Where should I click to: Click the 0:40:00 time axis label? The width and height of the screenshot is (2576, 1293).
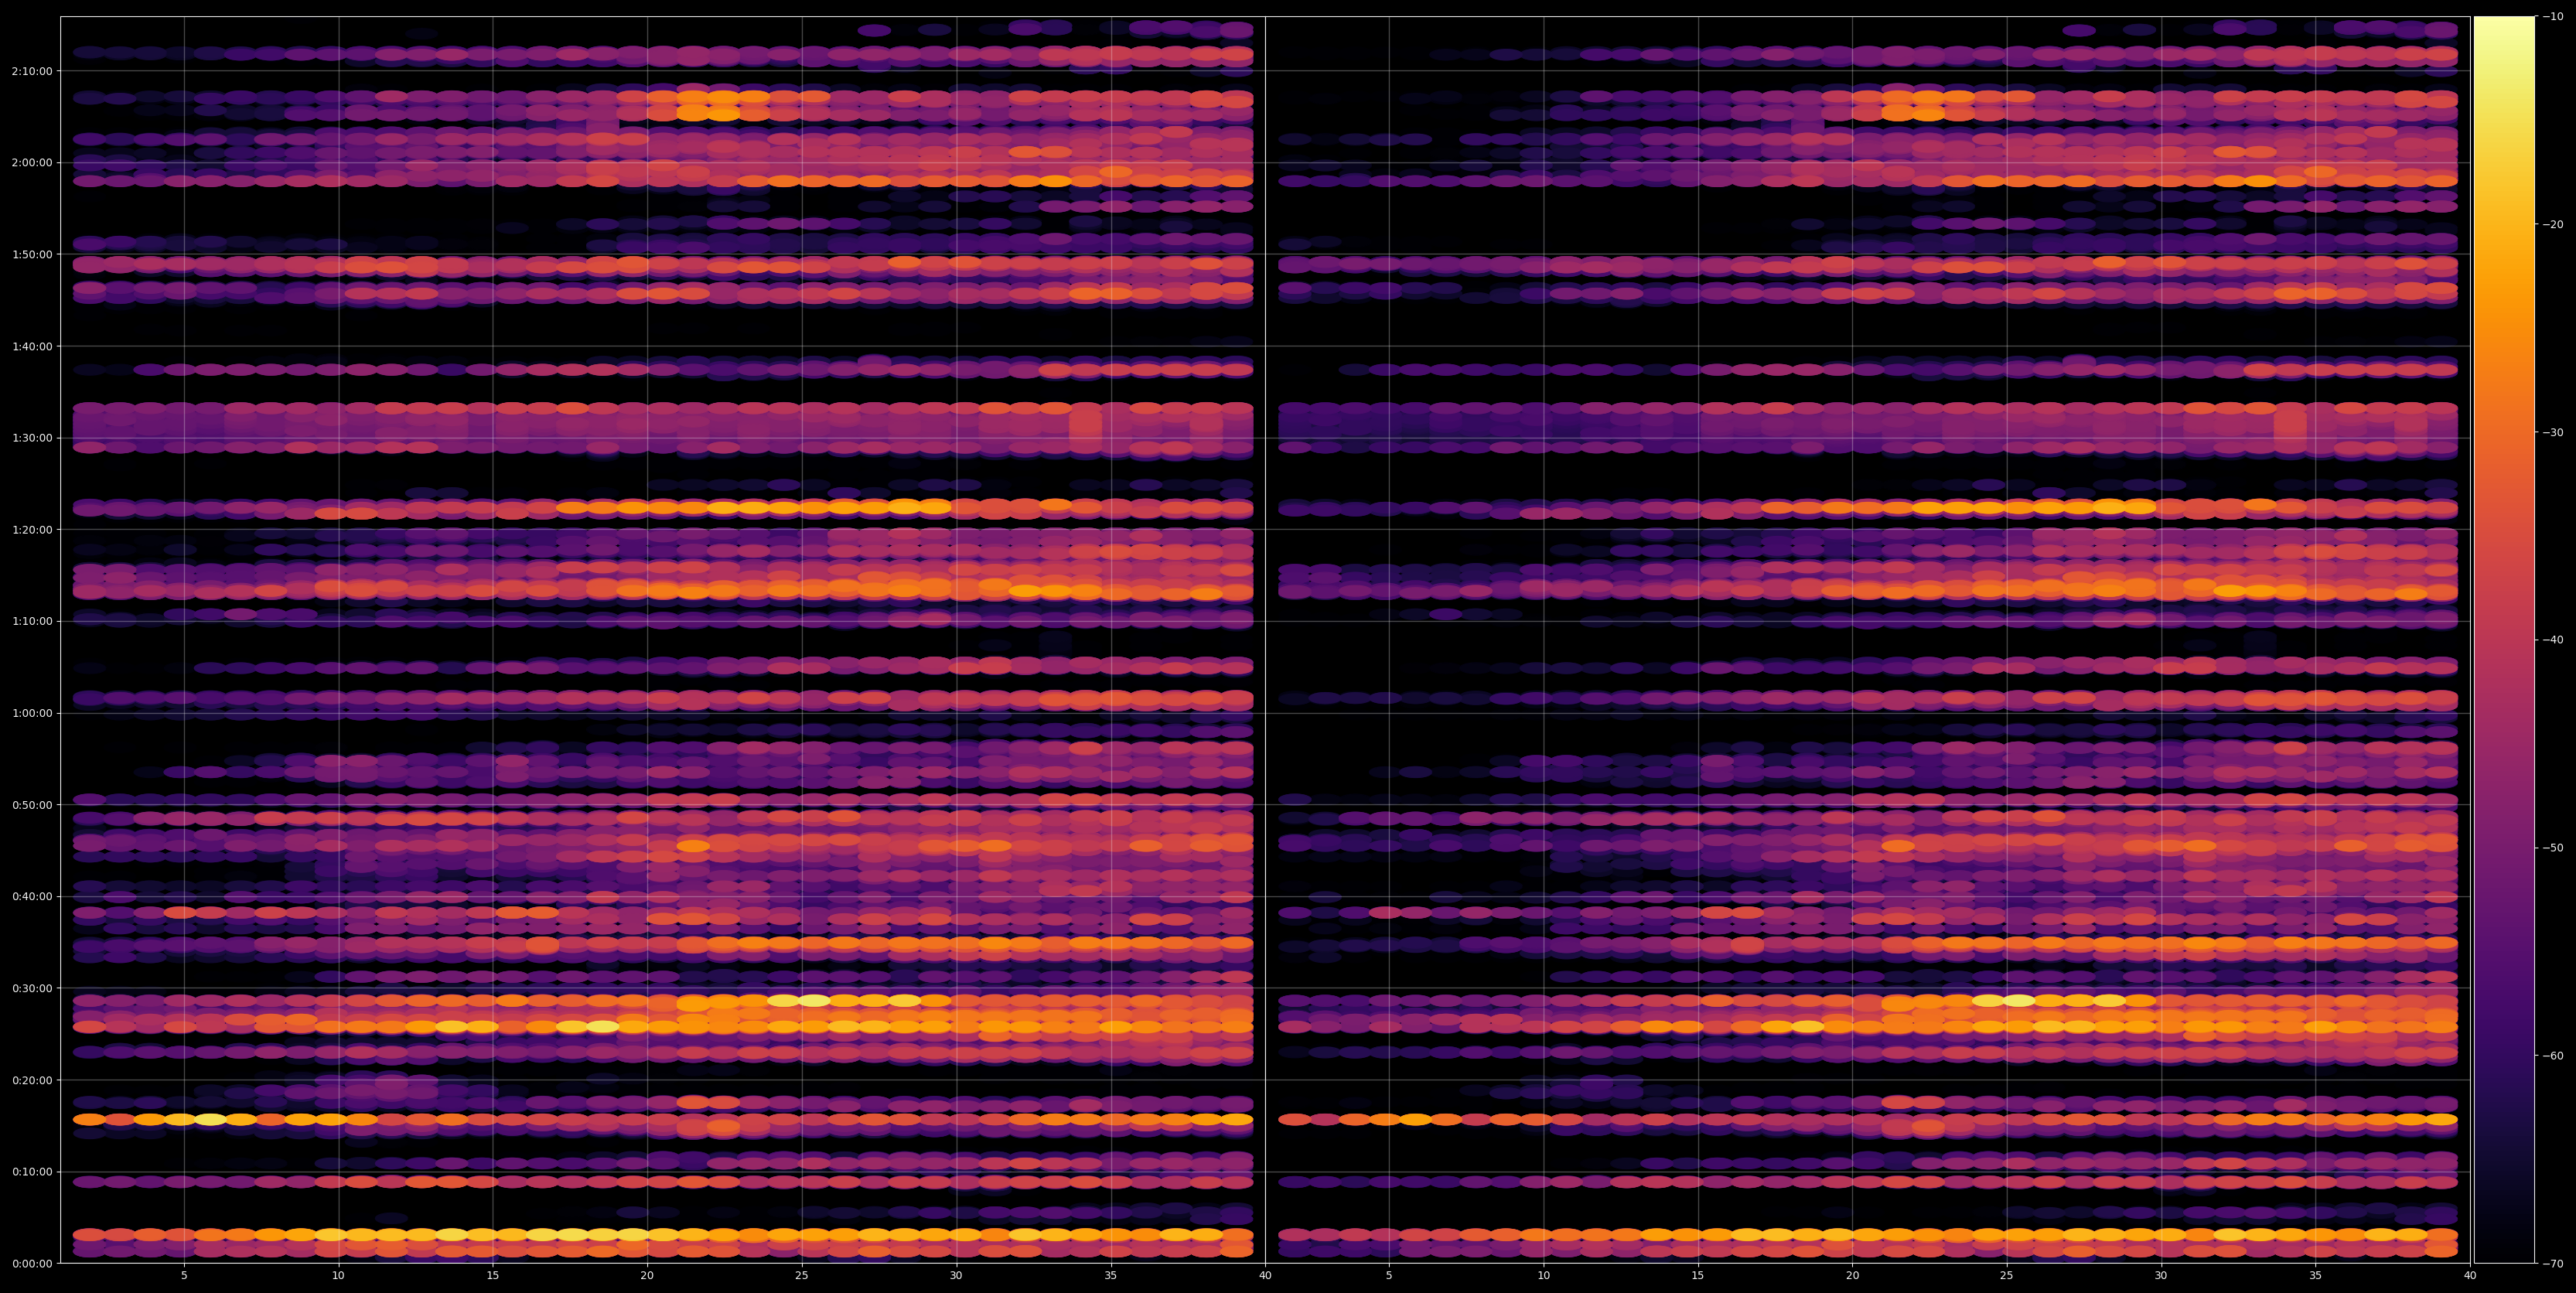(x=33, y=896)
